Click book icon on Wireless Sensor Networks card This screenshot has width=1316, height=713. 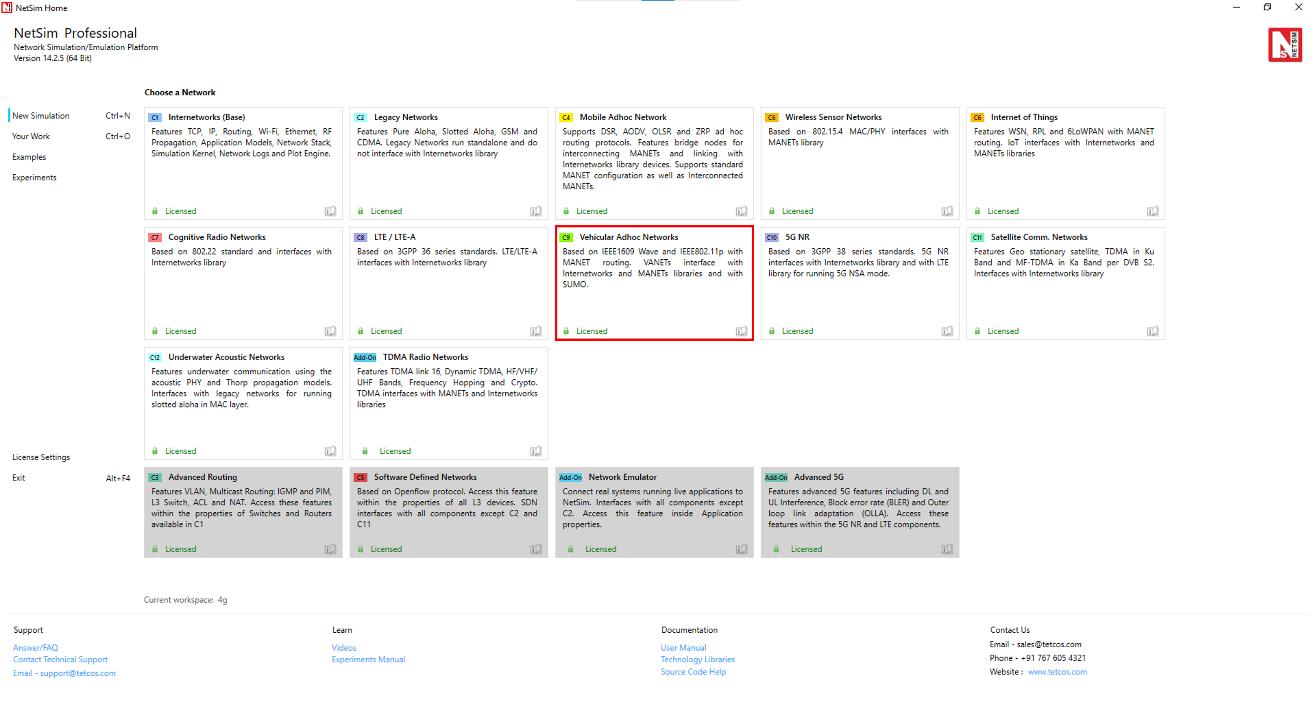tap(947, 211)
